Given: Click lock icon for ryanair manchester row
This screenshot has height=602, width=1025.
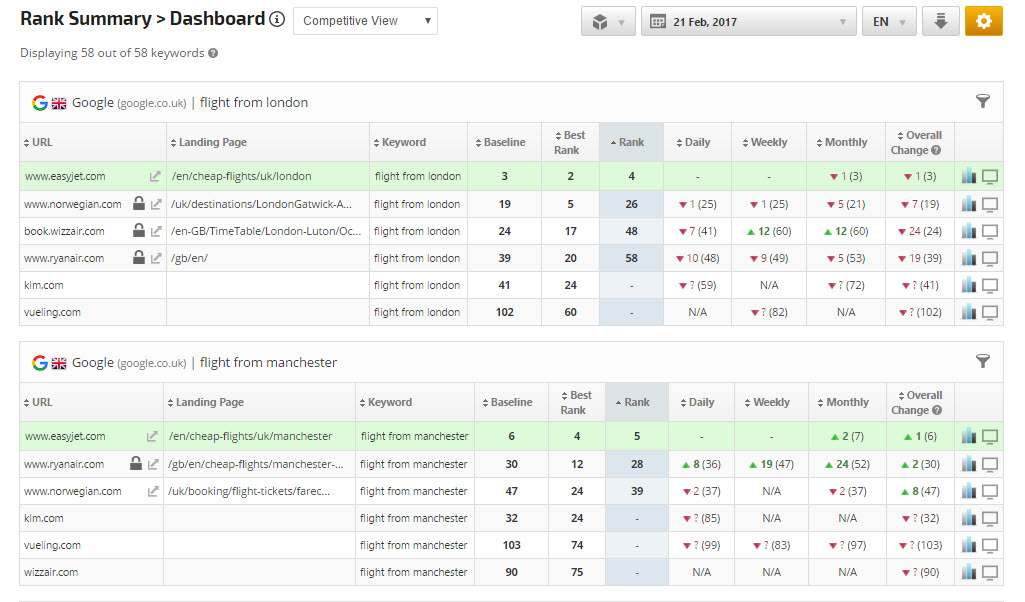Looking at the screenshot, I should (135, 463).
